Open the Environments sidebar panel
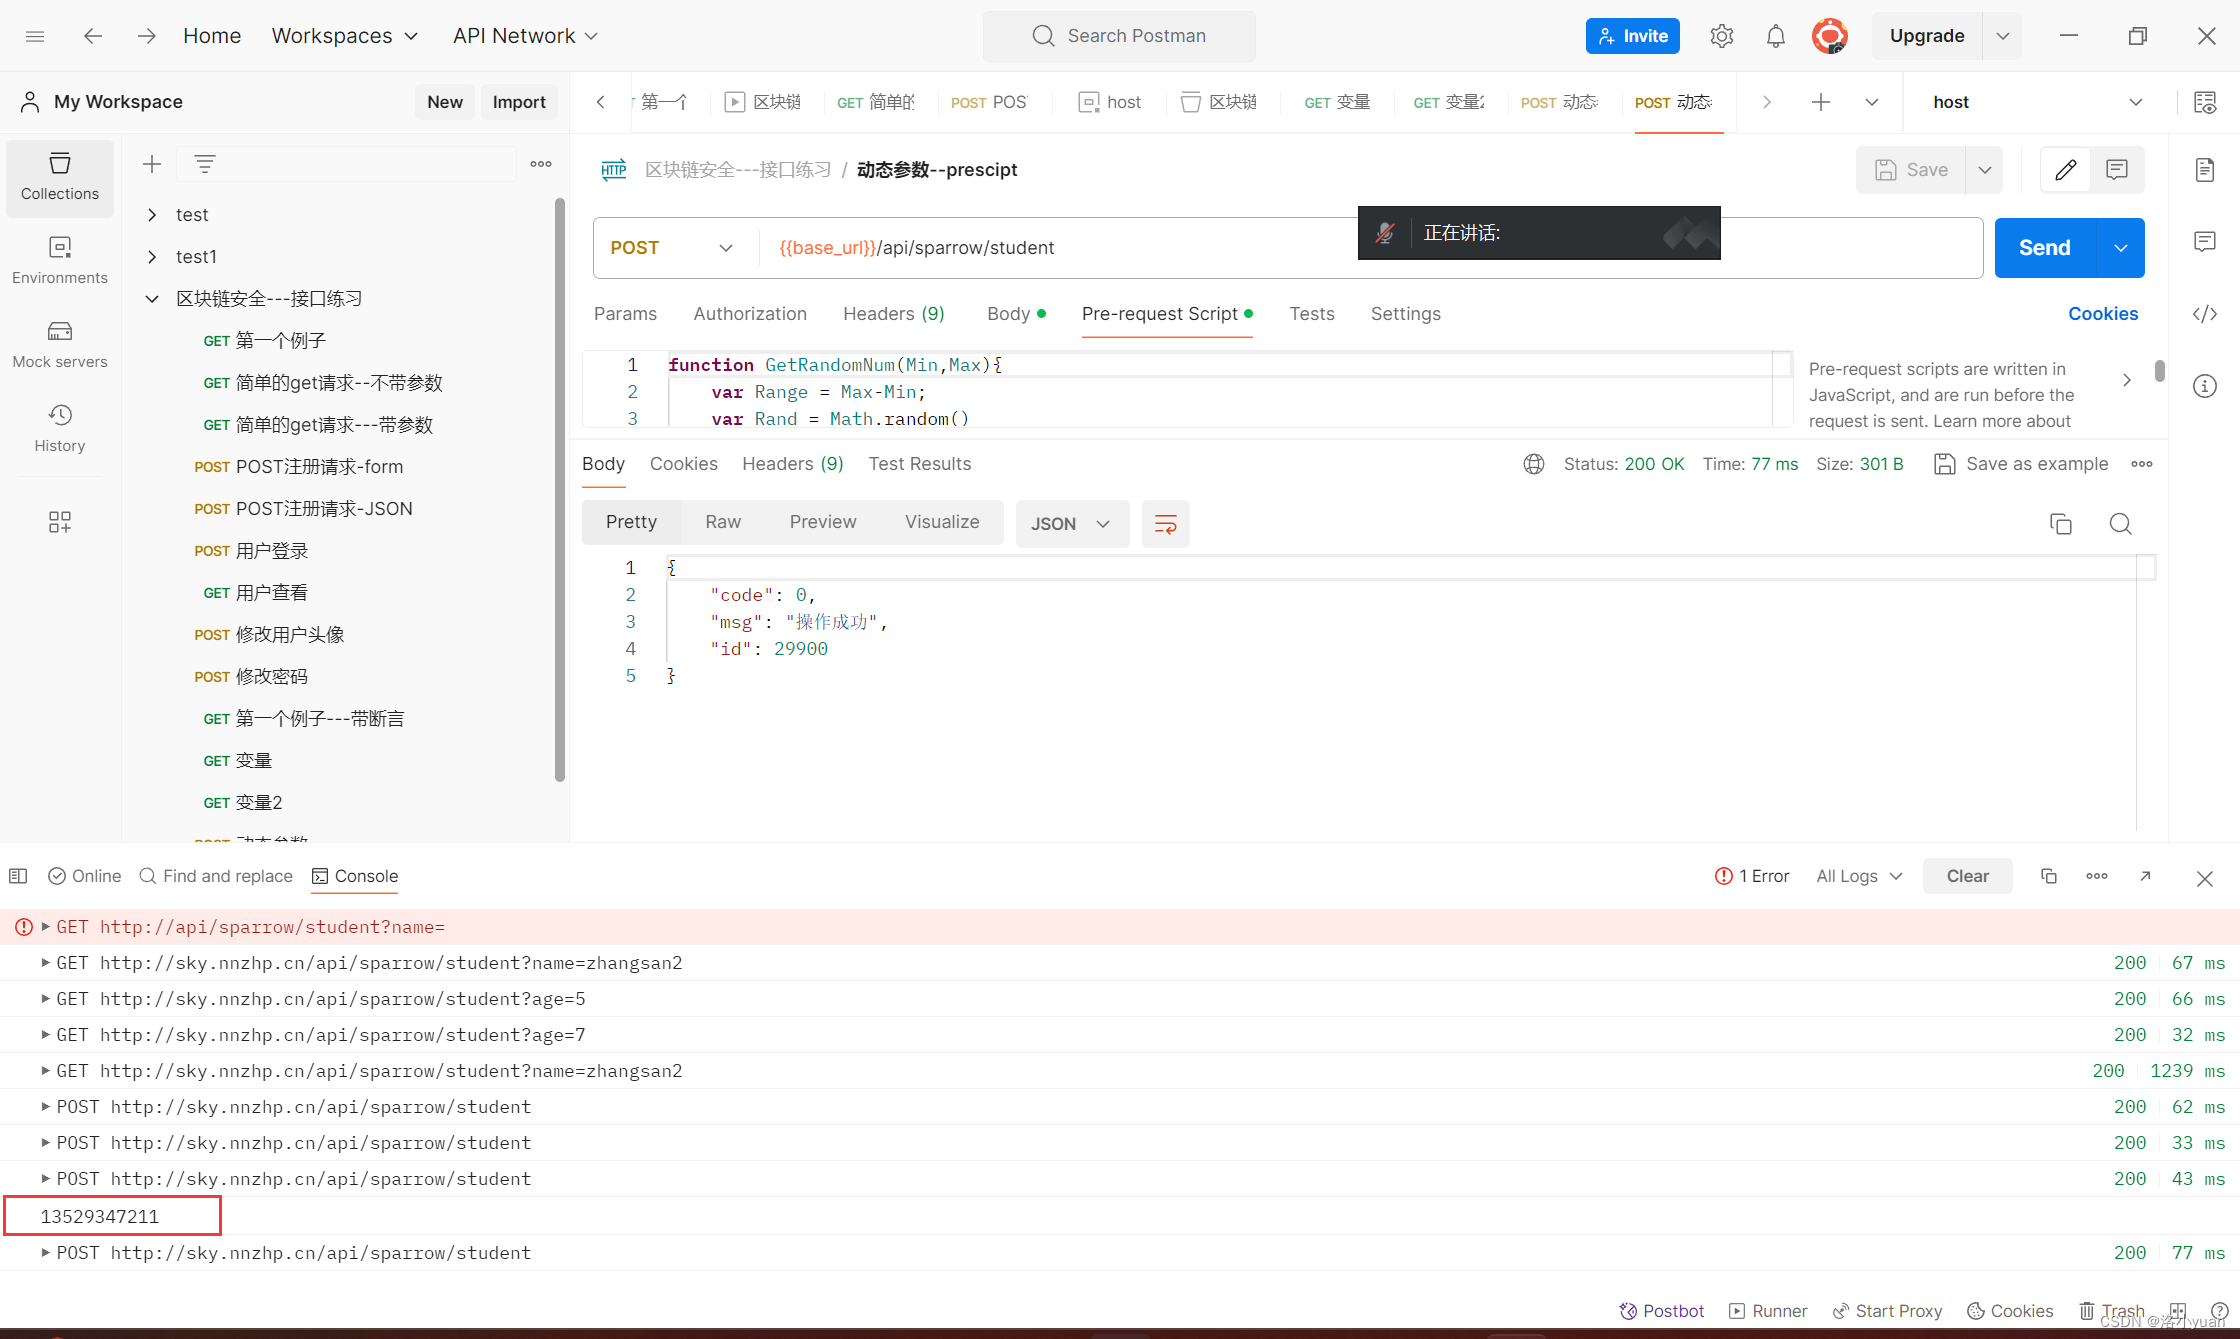Screen dimensions: 2240x1339 (60, 261)
